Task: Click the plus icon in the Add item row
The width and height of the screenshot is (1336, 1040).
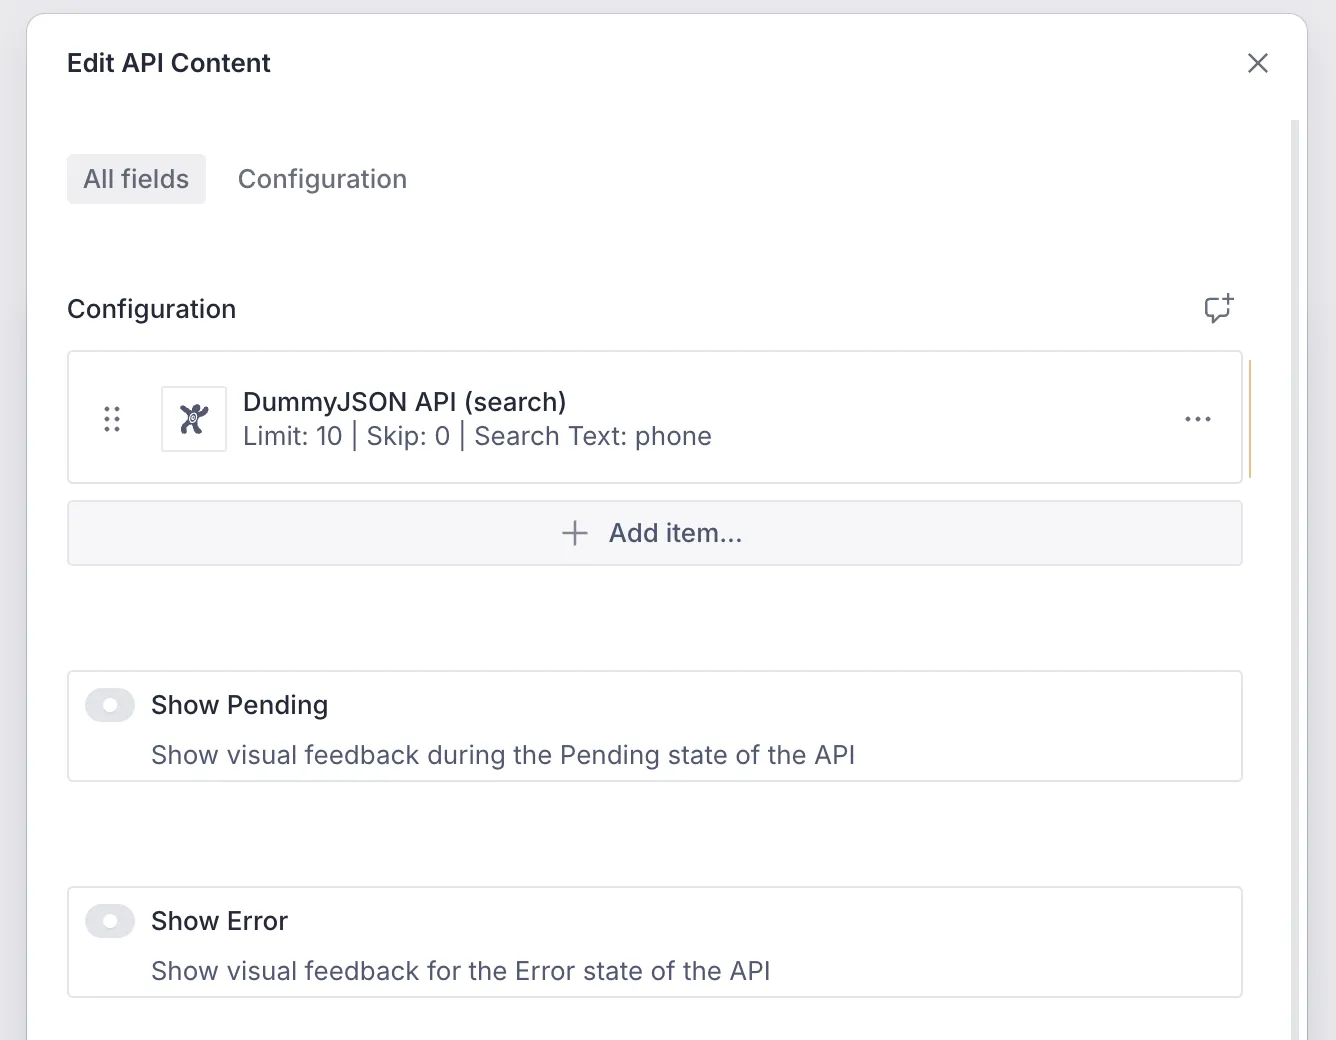Action: [x=574, y=533]
